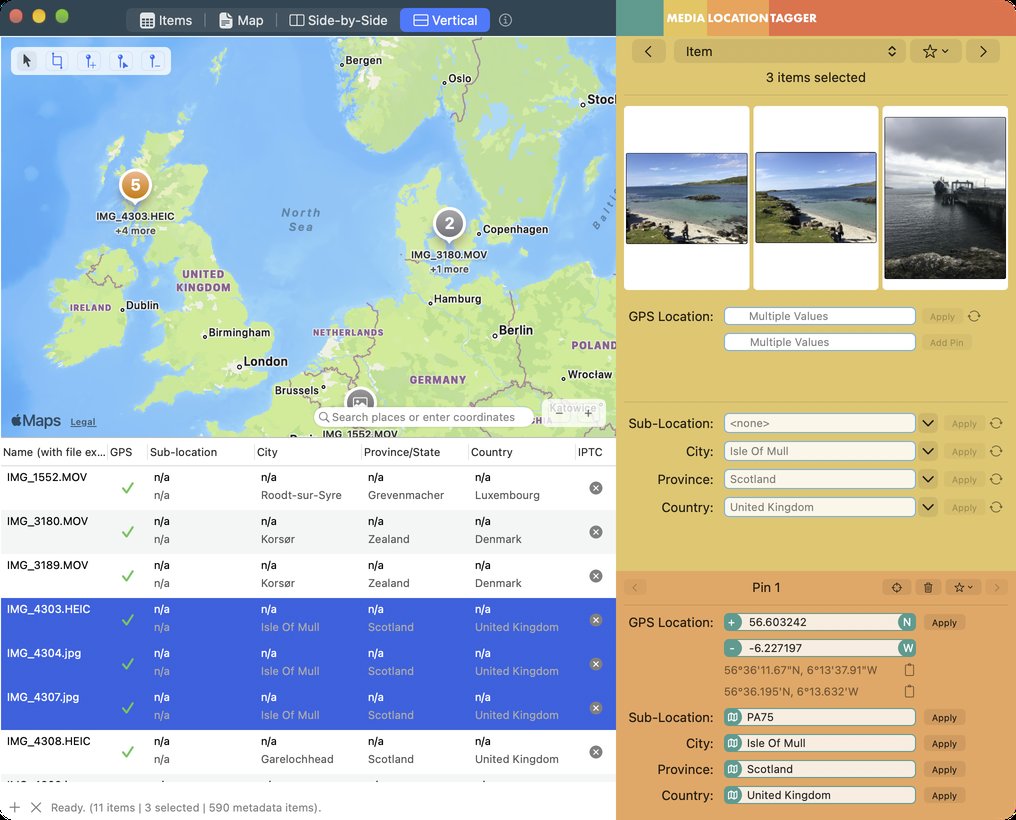Viewport: 1016px width, 820px height.
Task: Clear IPTC data for IMG_3189.MOV
Action: (x=596, y=576)
